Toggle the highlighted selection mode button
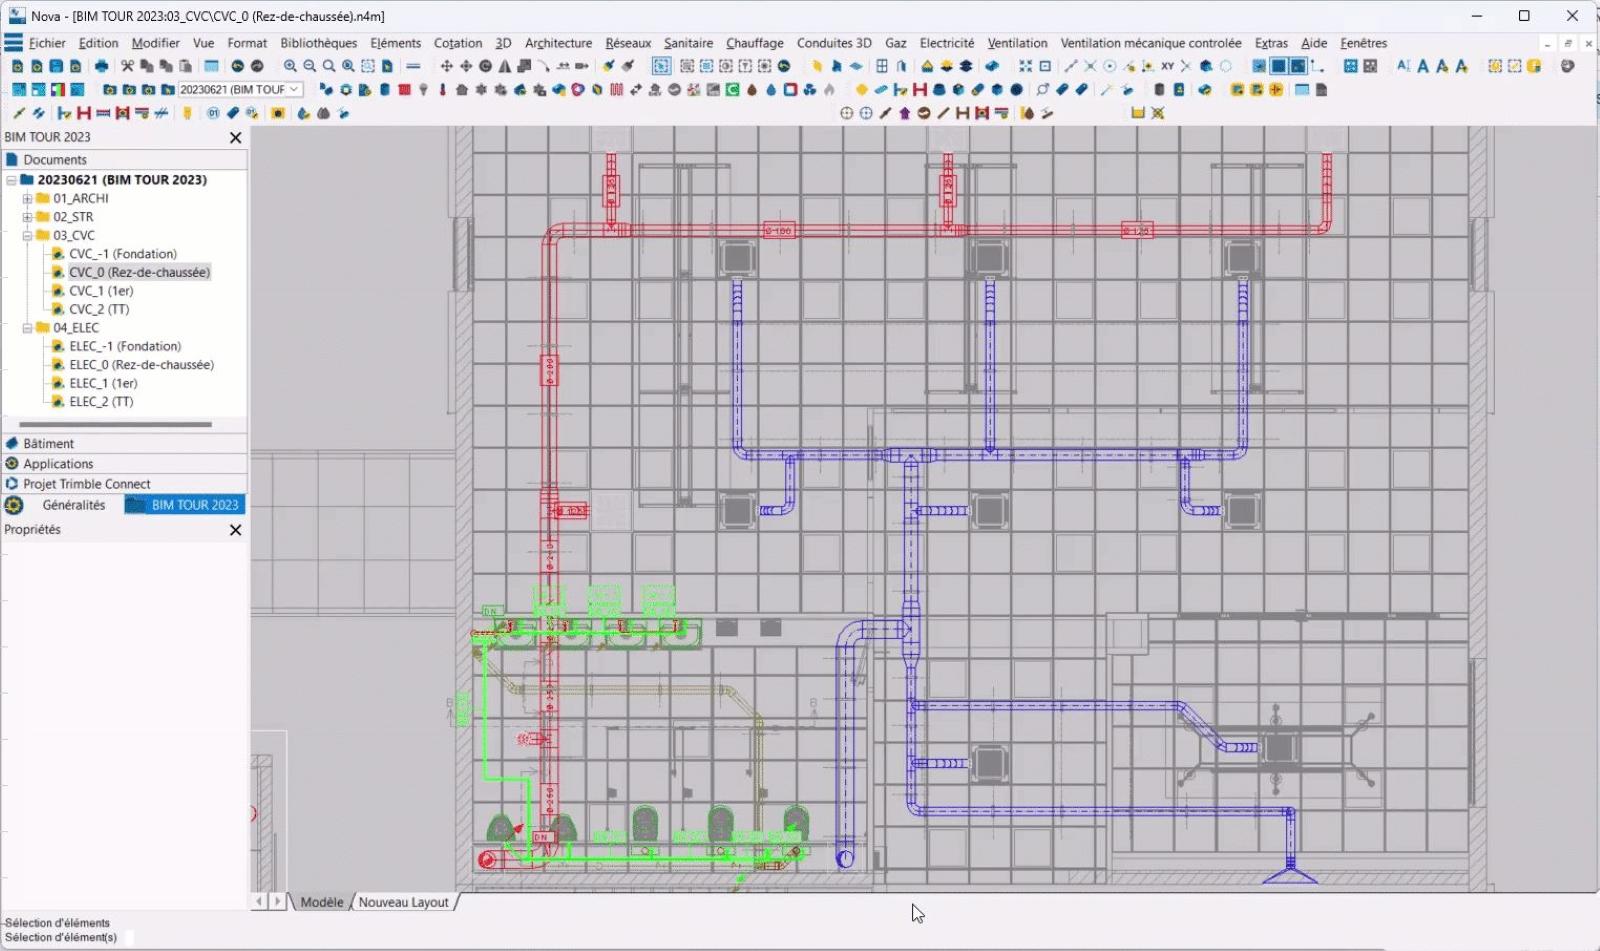 click(x=661, y=66)
